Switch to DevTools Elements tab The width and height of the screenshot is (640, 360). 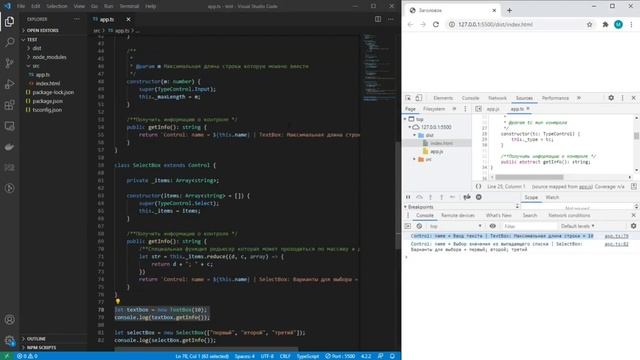443,98
